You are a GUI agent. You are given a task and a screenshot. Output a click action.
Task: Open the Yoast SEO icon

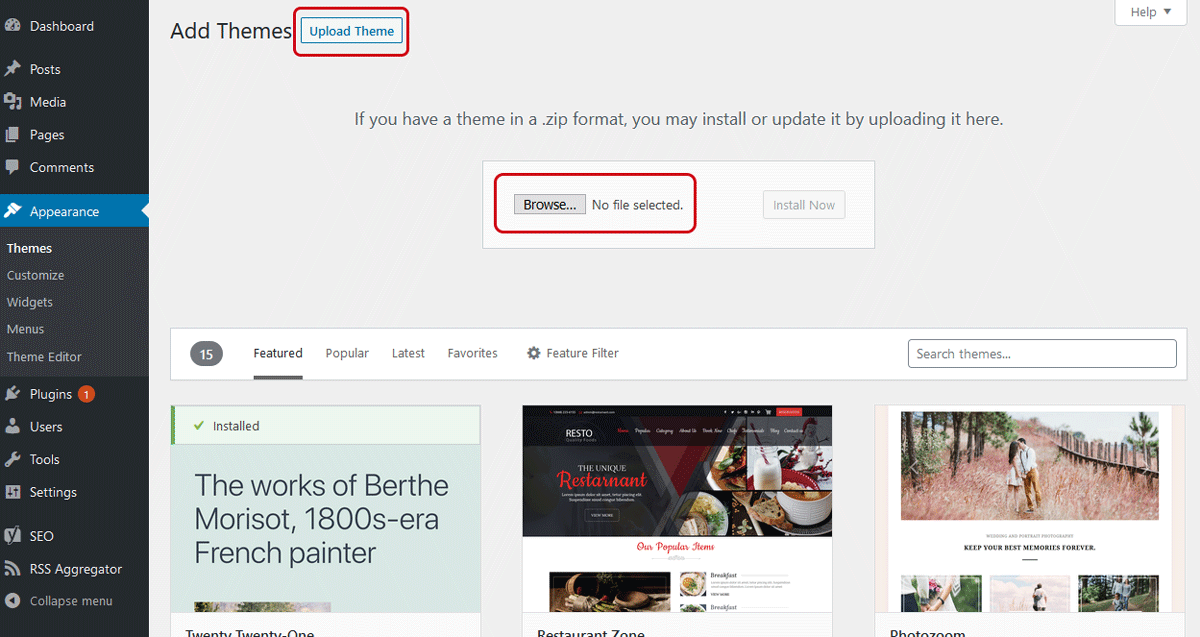(13, 536)
